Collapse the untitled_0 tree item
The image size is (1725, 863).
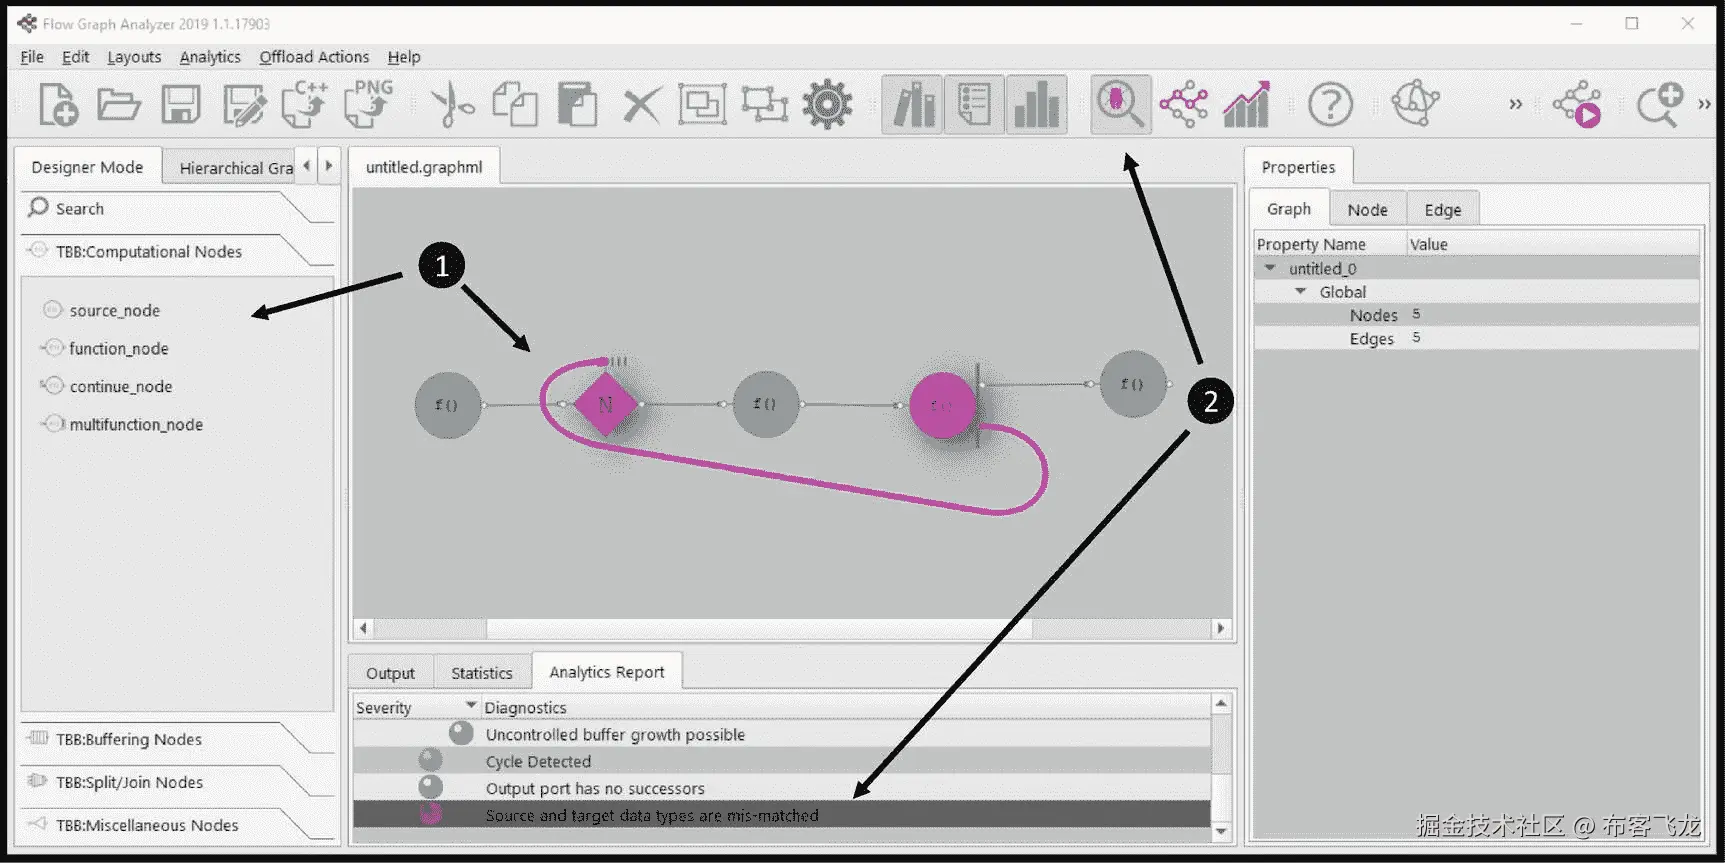[1270, 268]
